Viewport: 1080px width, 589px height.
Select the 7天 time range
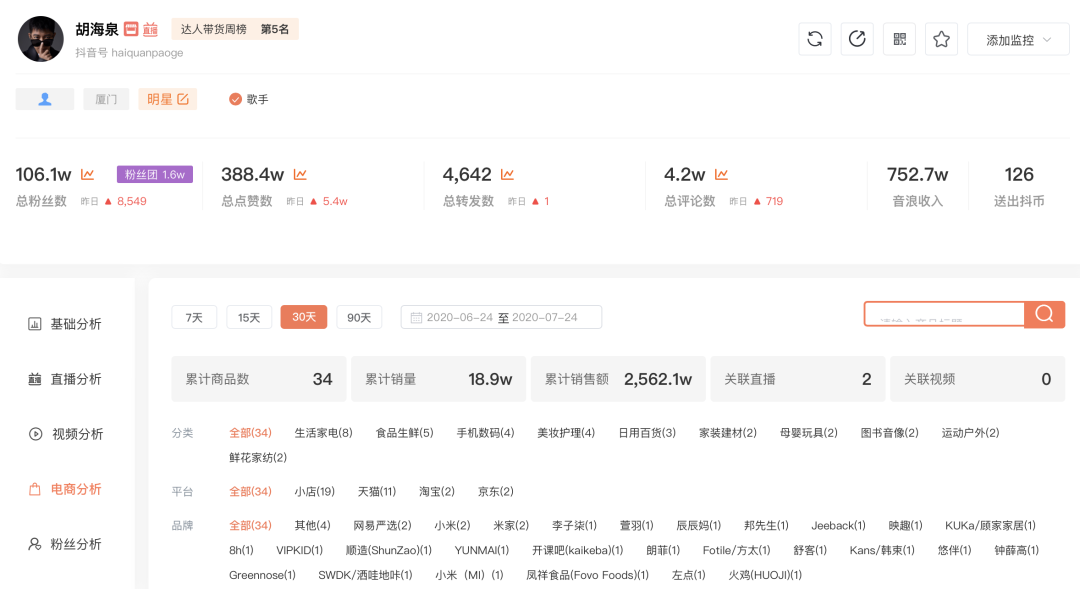pyautogui.click(x=194, y=318)
